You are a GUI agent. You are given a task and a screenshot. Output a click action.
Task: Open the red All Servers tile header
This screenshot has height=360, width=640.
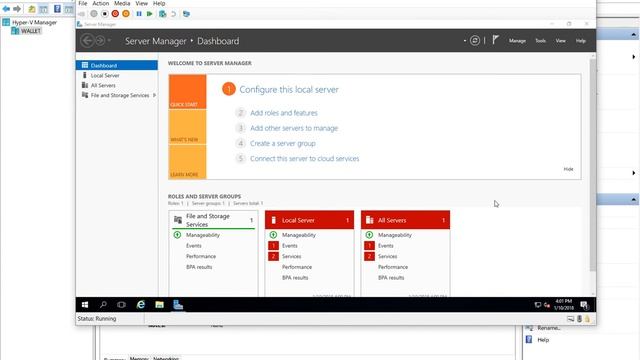click(405, 220)
